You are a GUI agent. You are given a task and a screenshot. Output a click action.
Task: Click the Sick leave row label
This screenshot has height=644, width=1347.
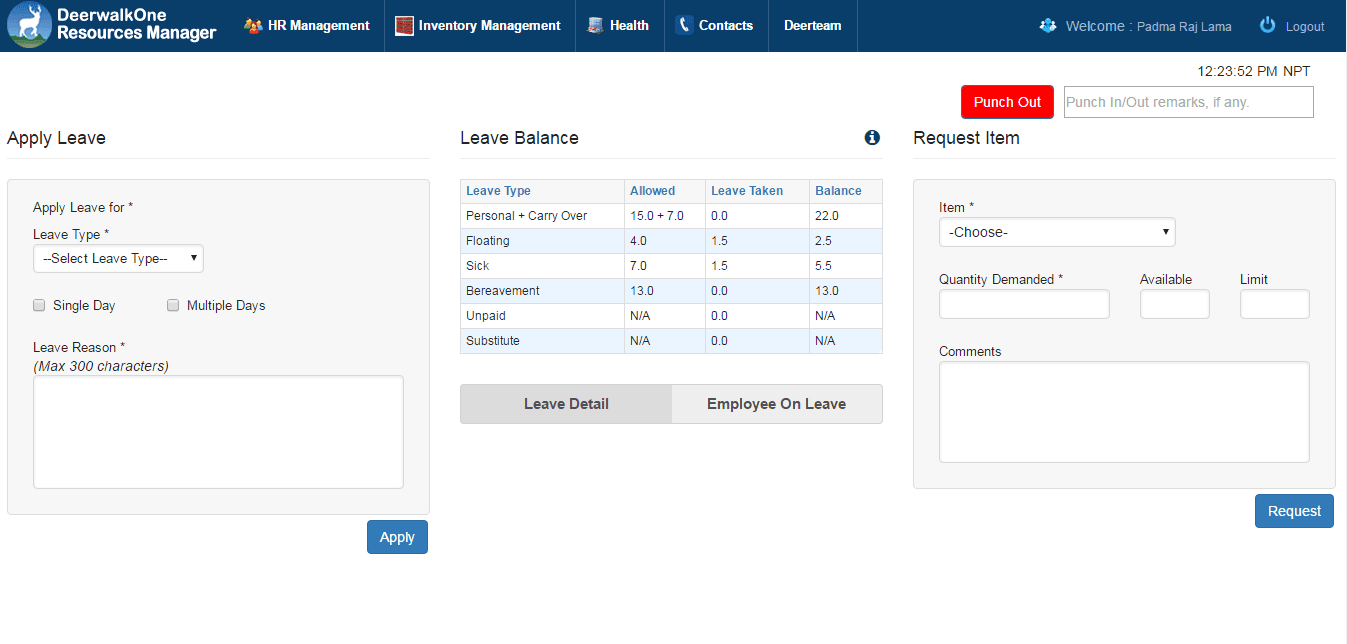(x=477, y=266)
